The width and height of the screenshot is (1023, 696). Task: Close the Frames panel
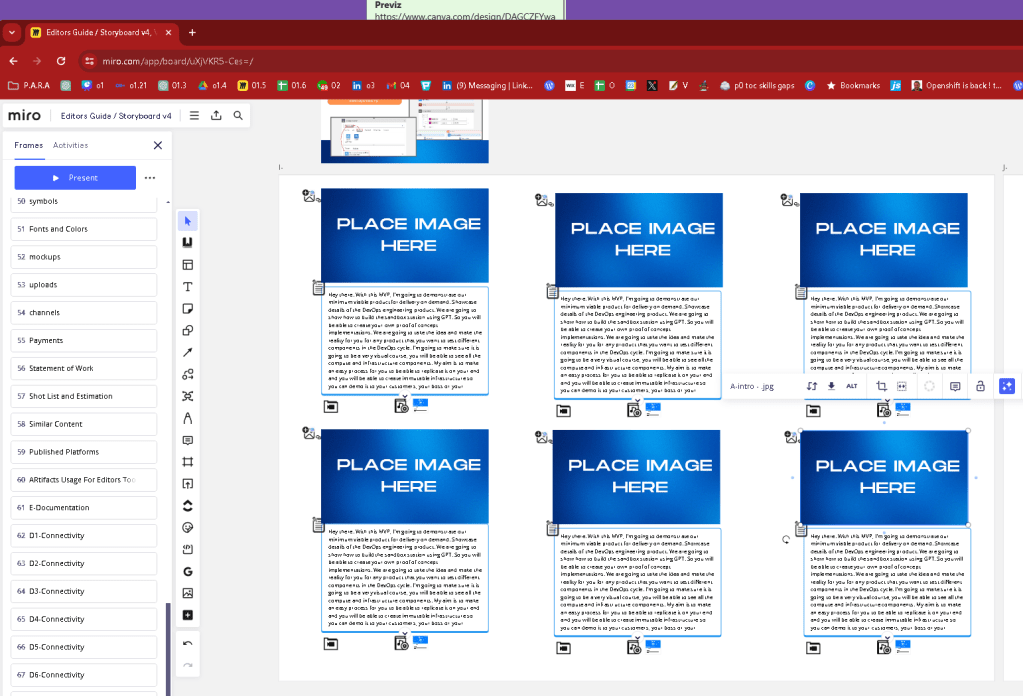tap(158, 145)
